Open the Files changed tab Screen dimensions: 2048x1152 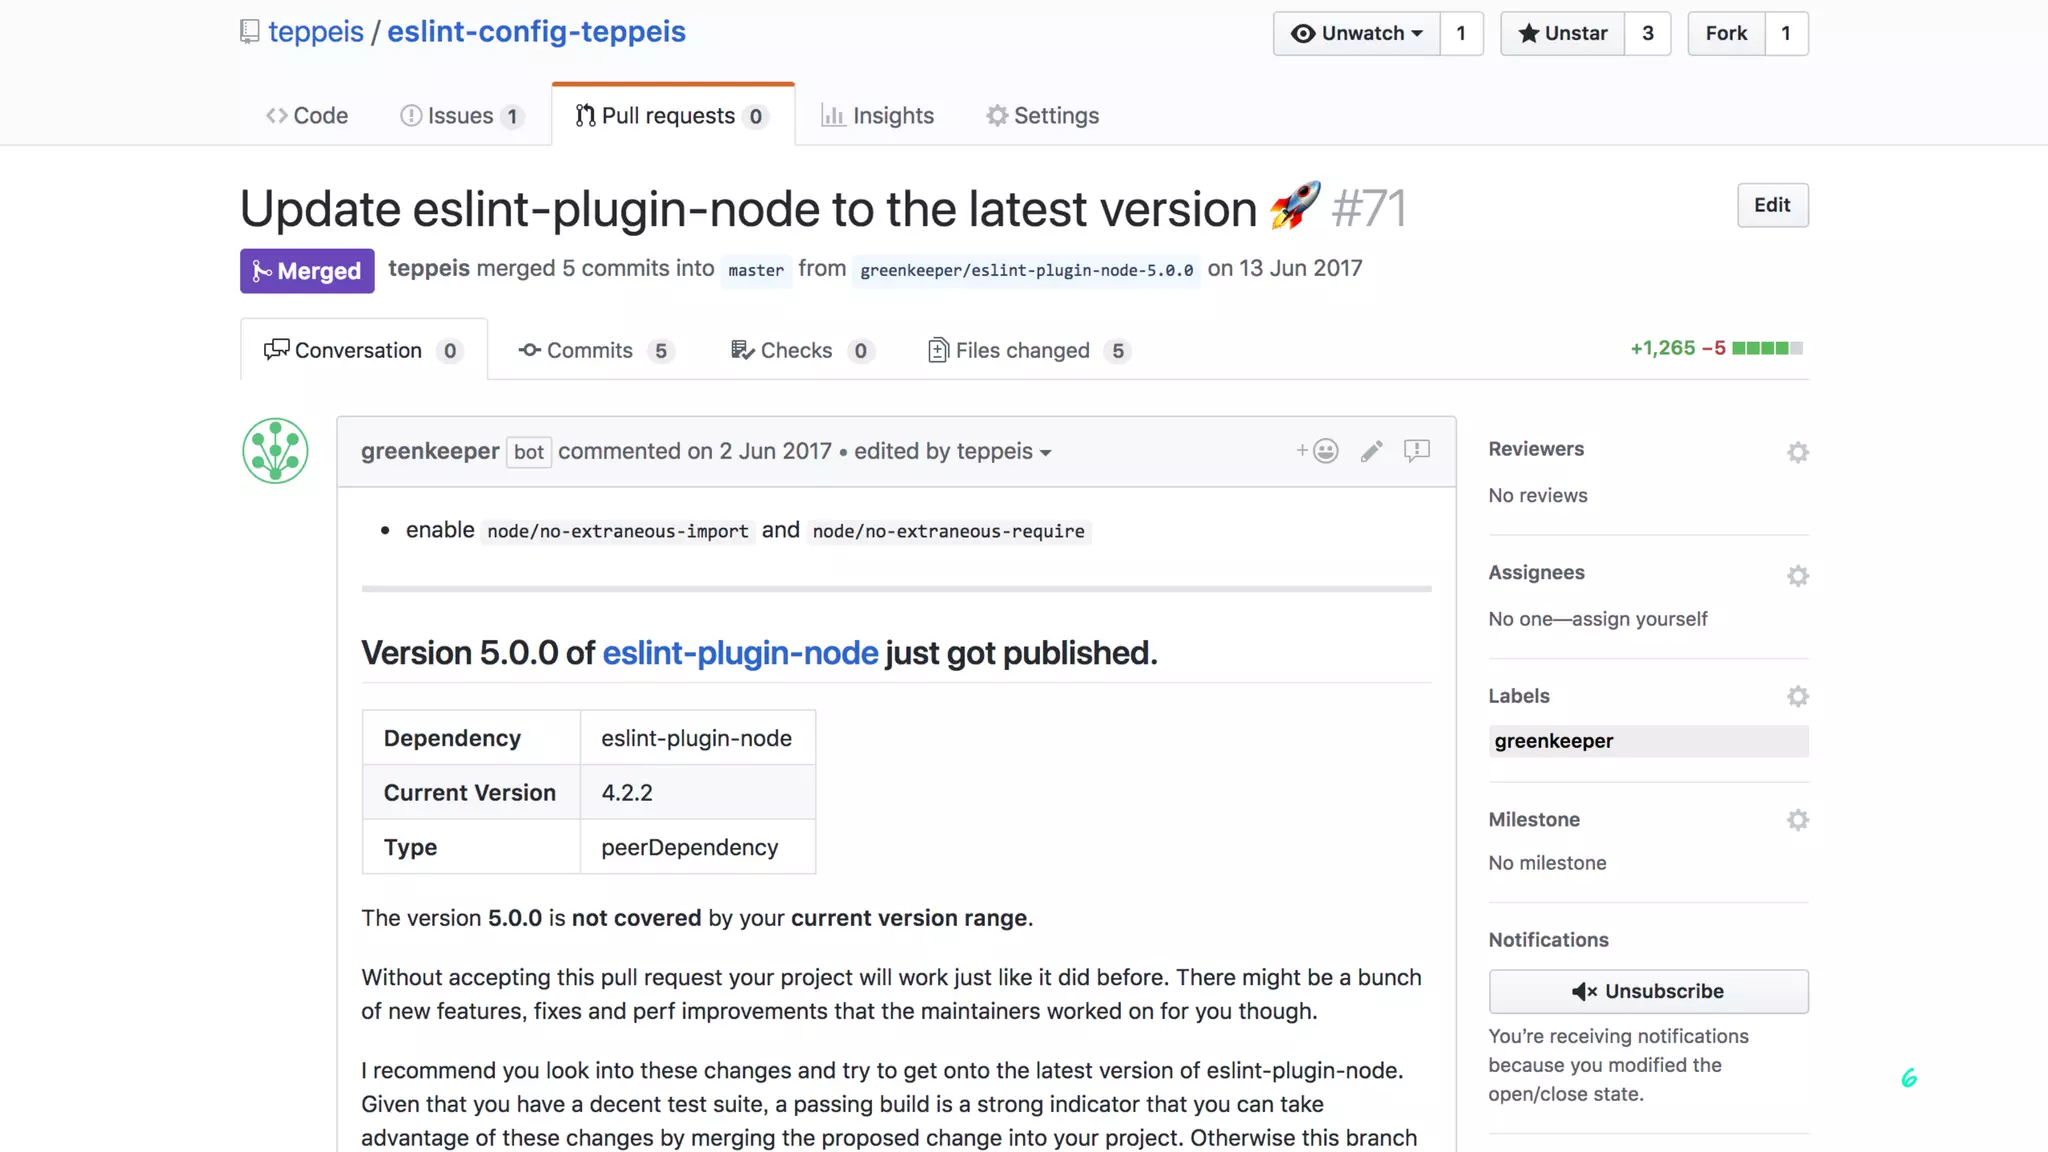[1022, 350]
